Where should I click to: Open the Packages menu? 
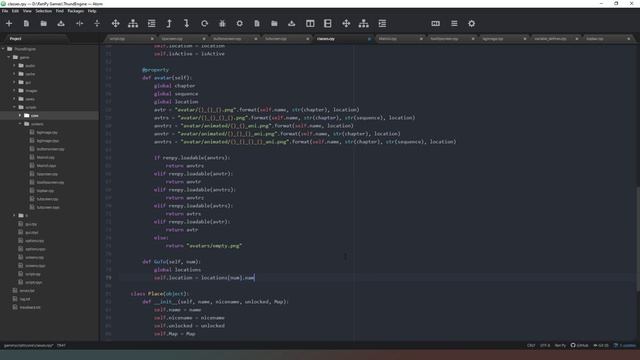76,11
